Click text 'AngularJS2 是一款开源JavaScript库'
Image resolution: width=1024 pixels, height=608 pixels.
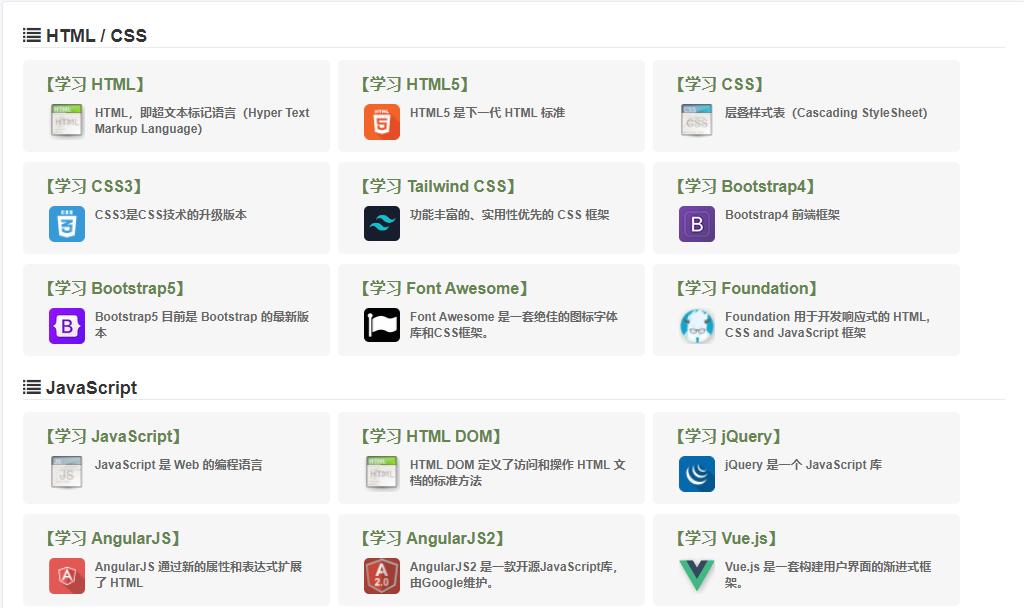tap(513, 567)
